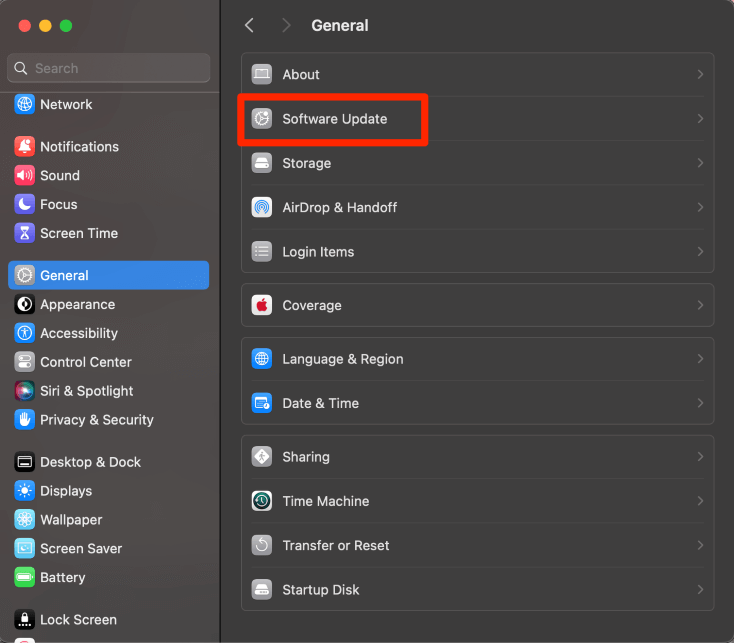Select the AirDrop & Handoff icon

click(x=262, y=207)
